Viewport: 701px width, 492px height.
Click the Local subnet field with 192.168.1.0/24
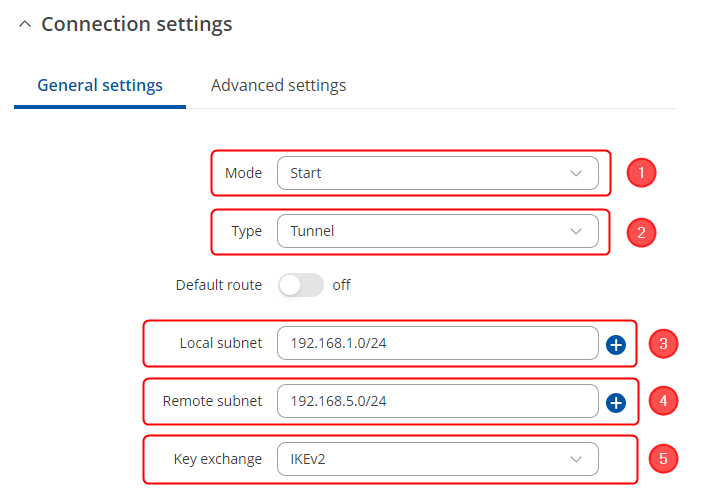tap(437, 343)
